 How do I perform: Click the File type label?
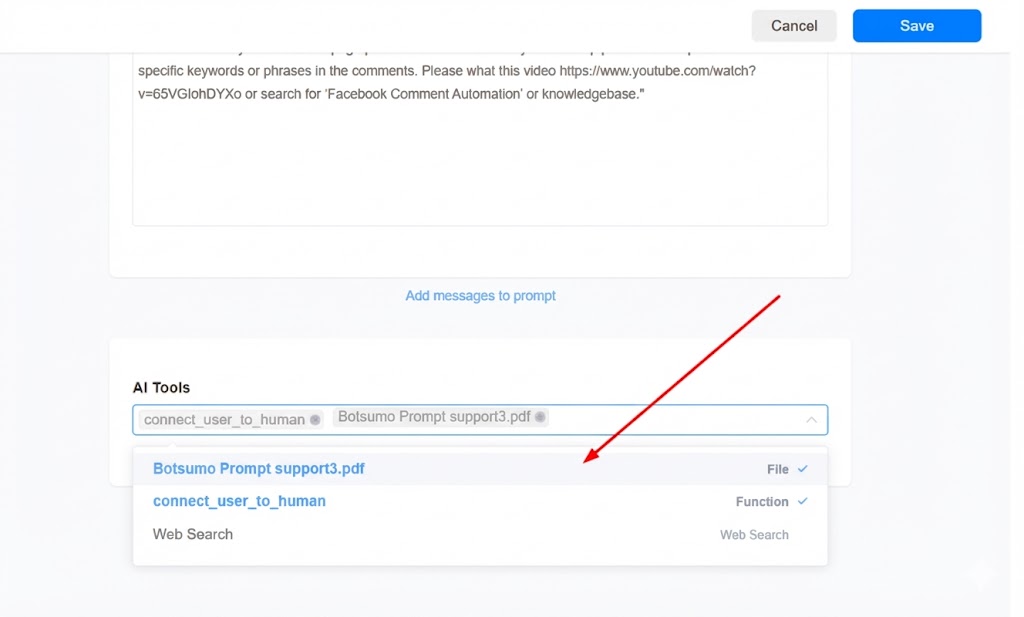click(778, 469)
